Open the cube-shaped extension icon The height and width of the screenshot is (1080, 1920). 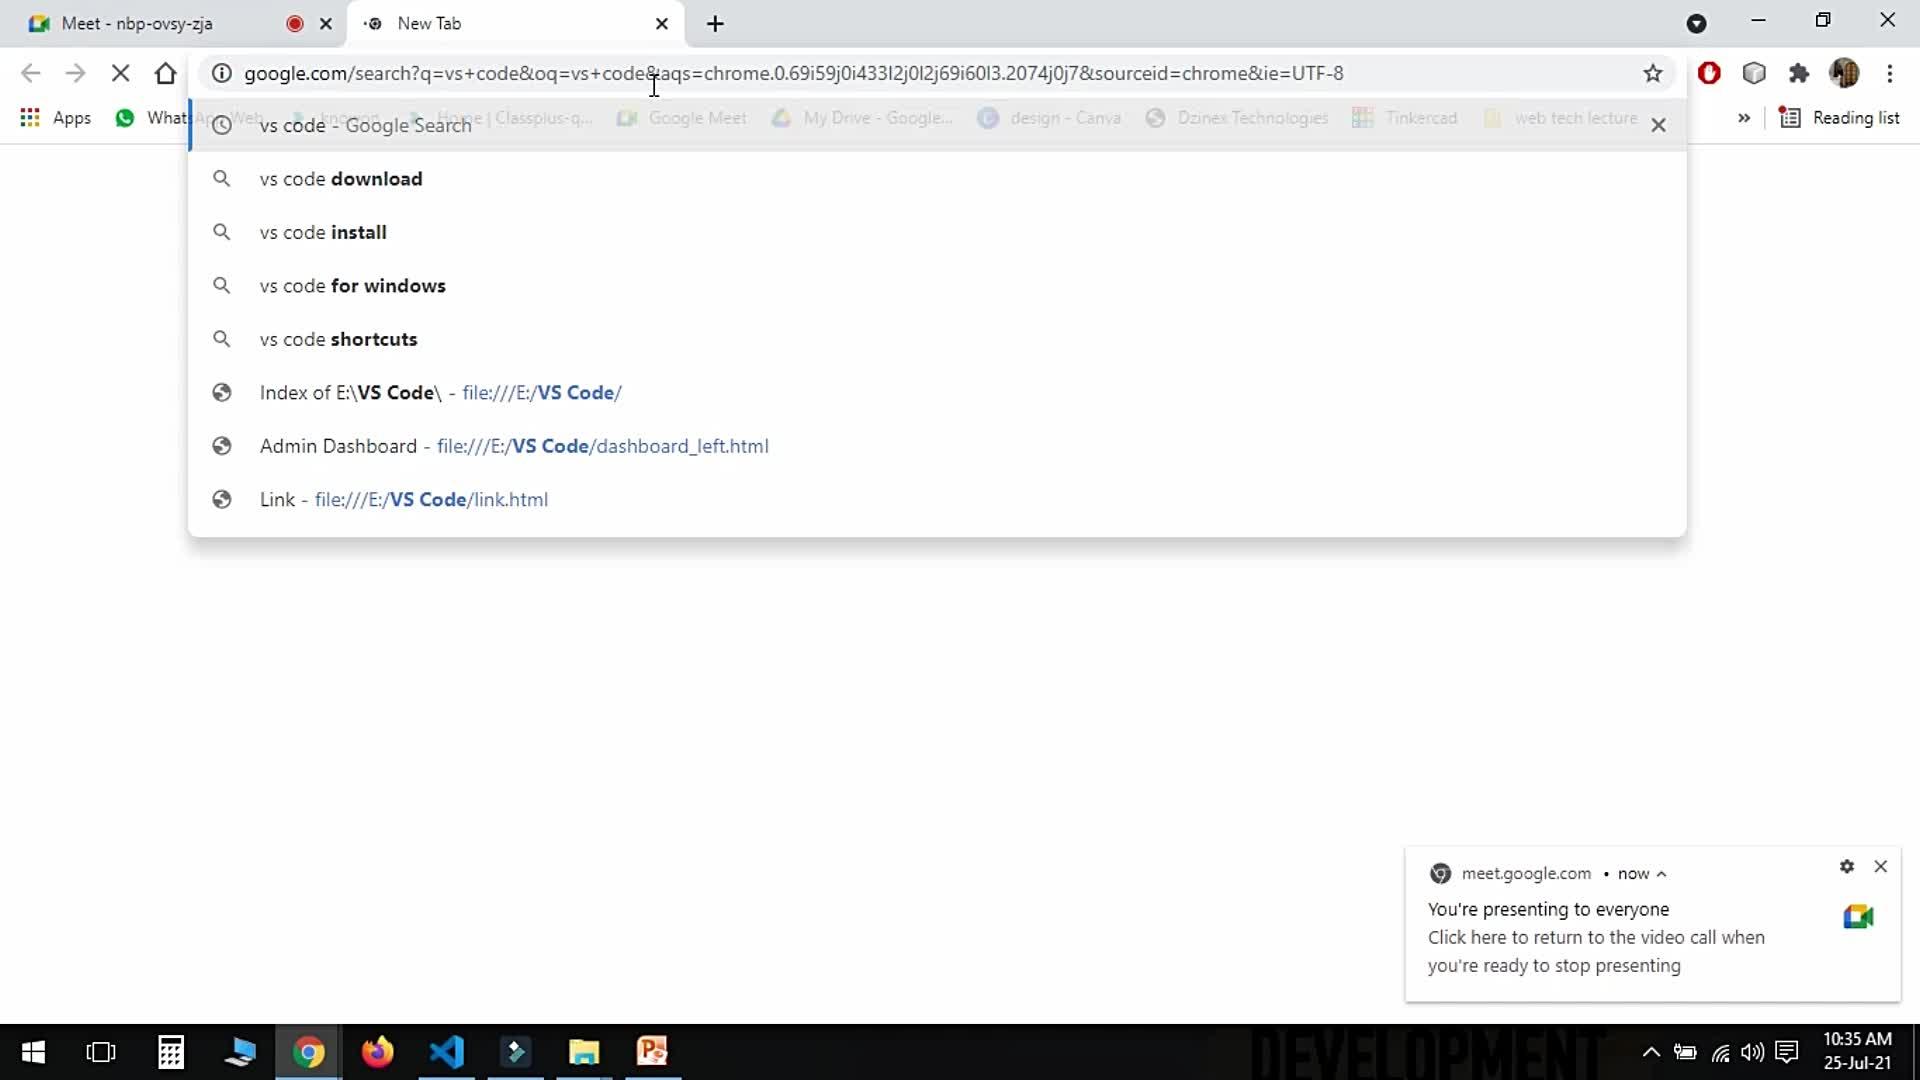click(1754, 73)
